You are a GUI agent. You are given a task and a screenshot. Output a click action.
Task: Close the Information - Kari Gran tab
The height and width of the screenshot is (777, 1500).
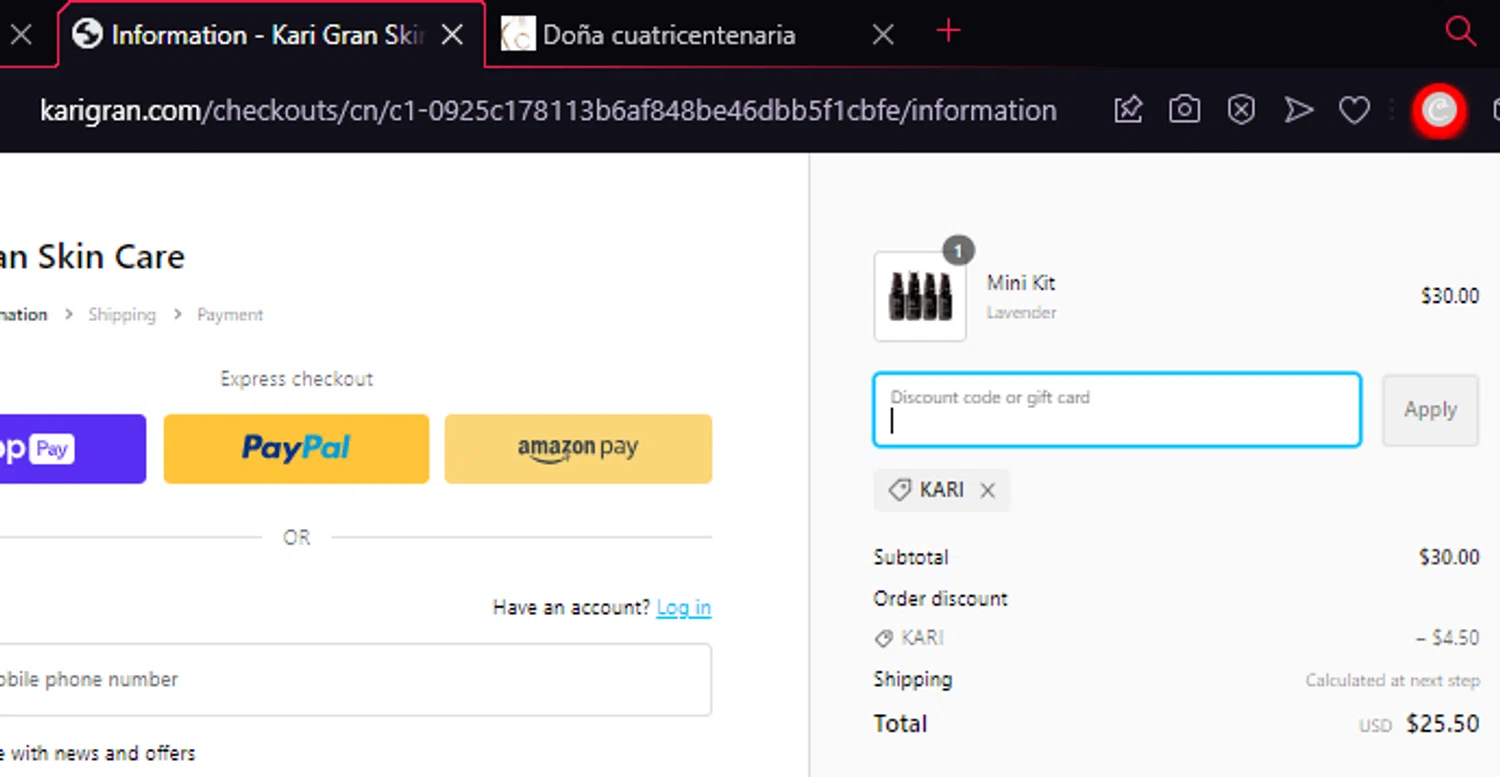452,35
